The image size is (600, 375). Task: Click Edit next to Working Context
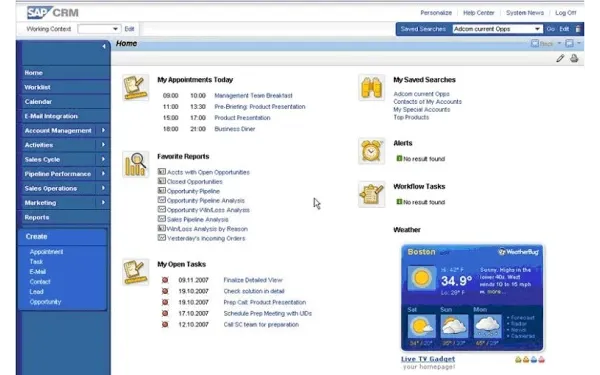[129, 29]
